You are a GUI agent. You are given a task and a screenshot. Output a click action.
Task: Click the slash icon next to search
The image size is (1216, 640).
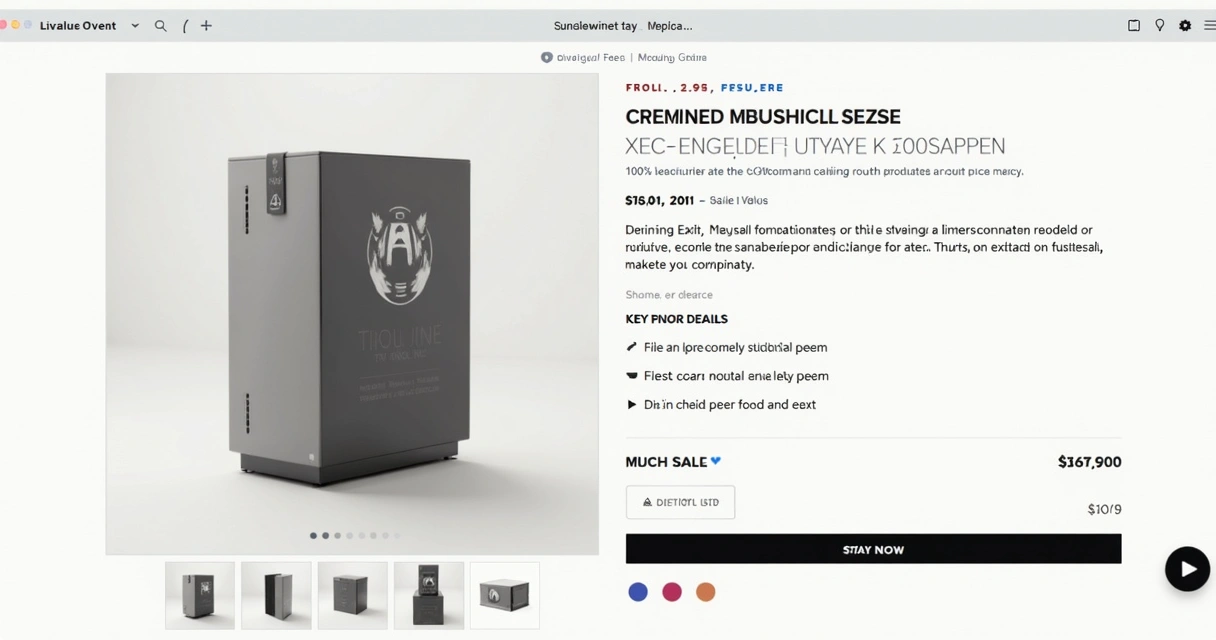(x=185, y=26)
